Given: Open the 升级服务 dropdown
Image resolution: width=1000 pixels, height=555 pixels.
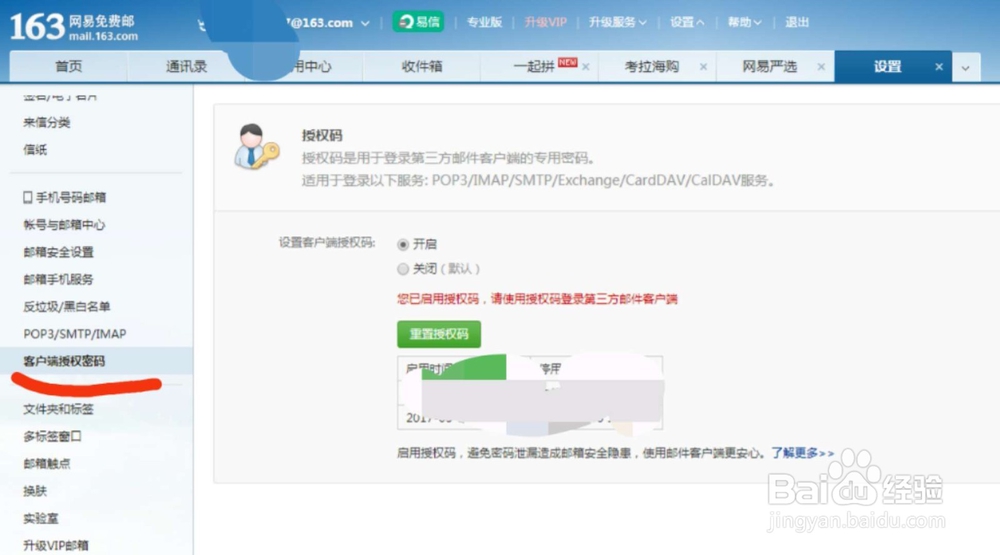Looking at the screenshot, I should coord(617,22).
